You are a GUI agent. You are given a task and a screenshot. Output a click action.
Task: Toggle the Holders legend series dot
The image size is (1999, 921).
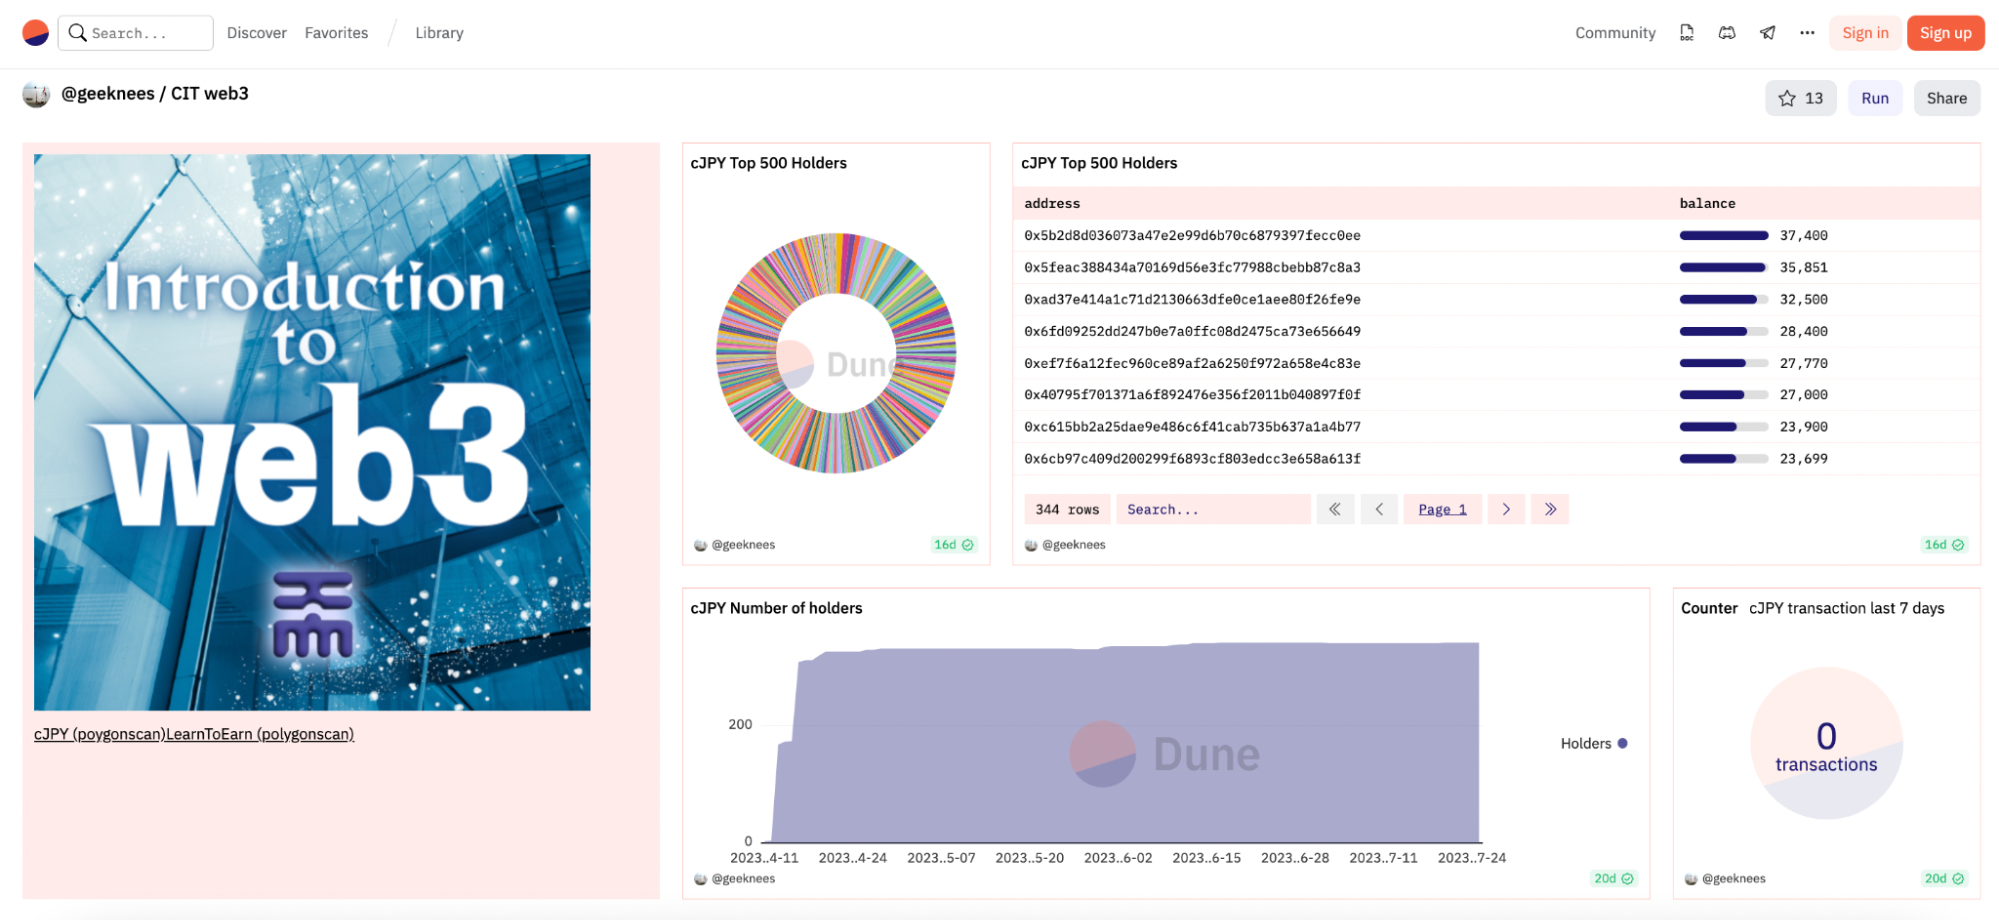coord(1622,743)
